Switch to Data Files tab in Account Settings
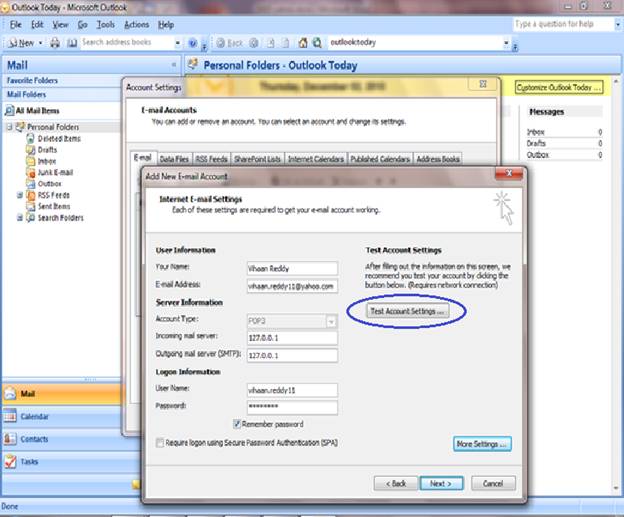The image size is (624, 517). tap(174, 159)
